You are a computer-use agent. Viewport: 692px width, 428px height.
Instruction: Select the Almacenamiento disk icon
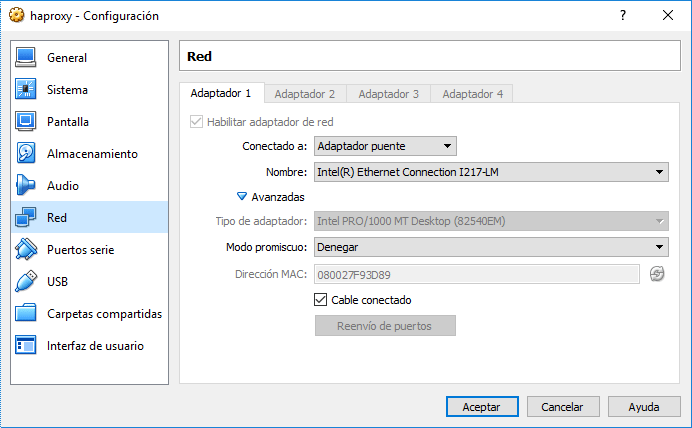pyautogui.click(x=26, y=154)
